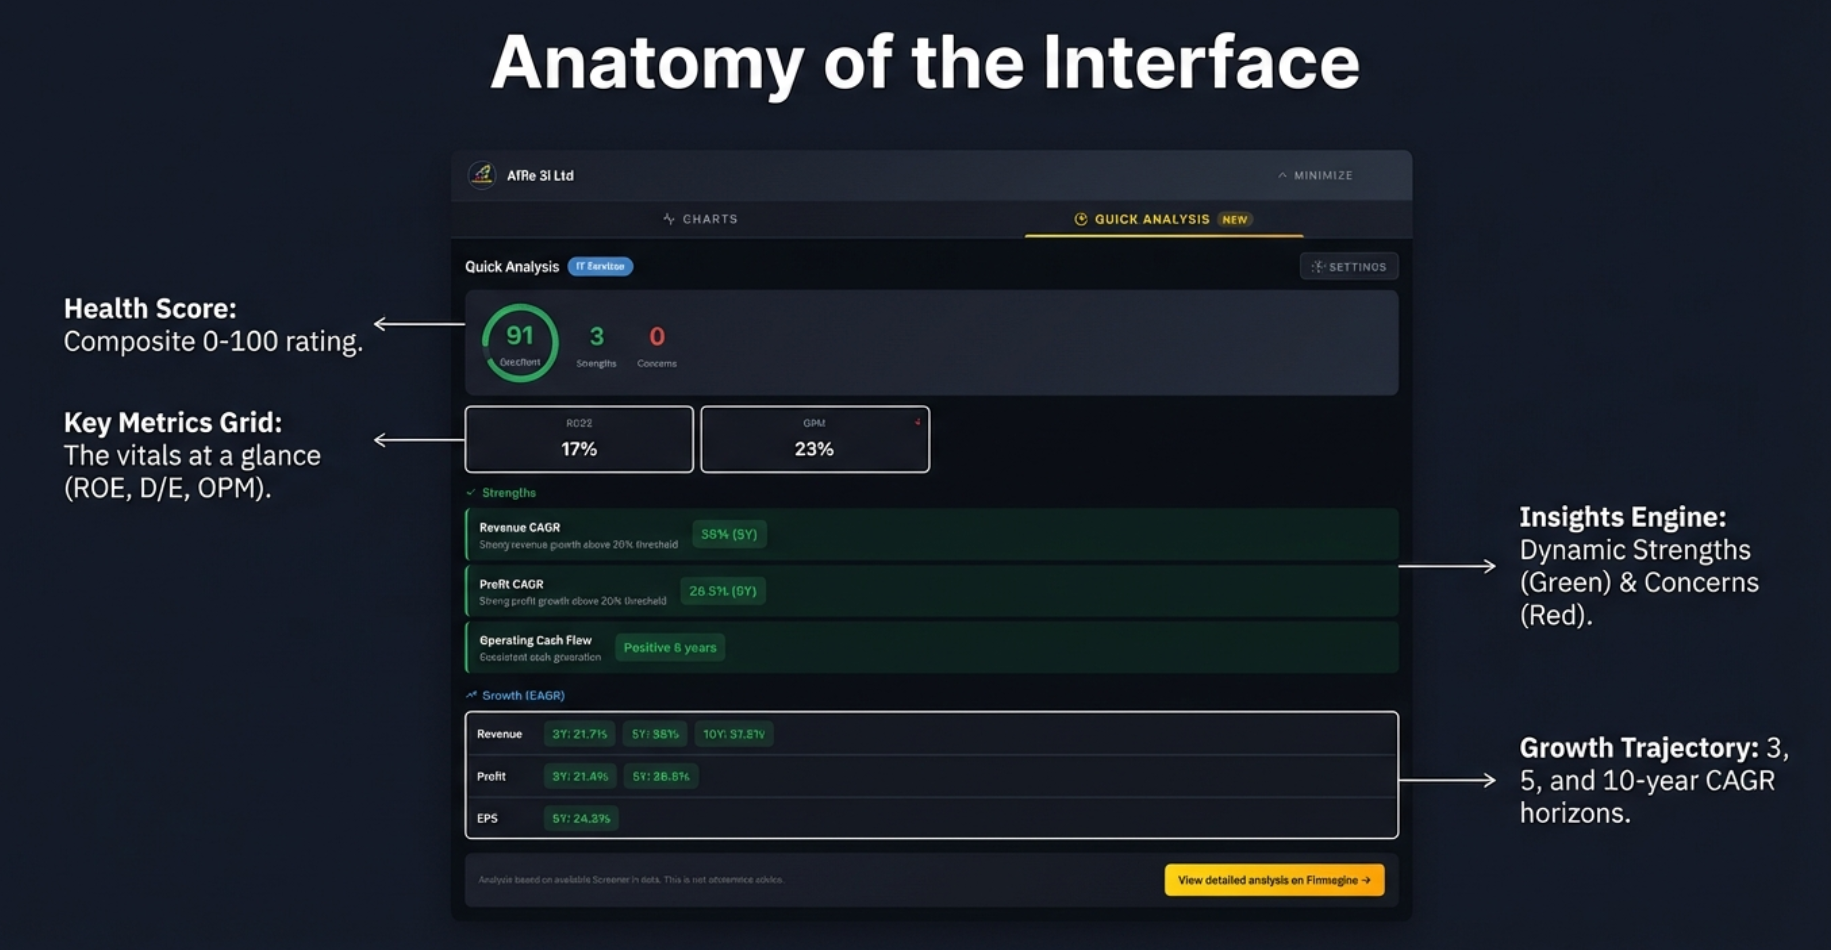Collapse the Growth (CAGR) section header
Viewport: 1831px width, 950px height.
(522, 695)
